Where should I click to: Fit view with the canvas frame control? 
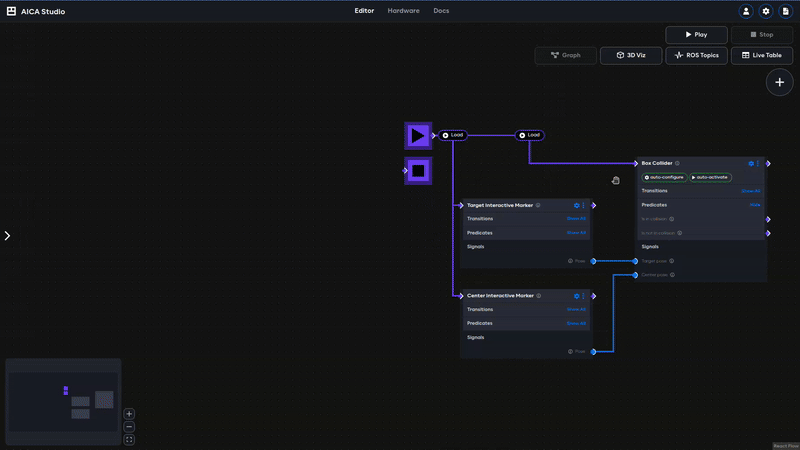pos(129,439)
